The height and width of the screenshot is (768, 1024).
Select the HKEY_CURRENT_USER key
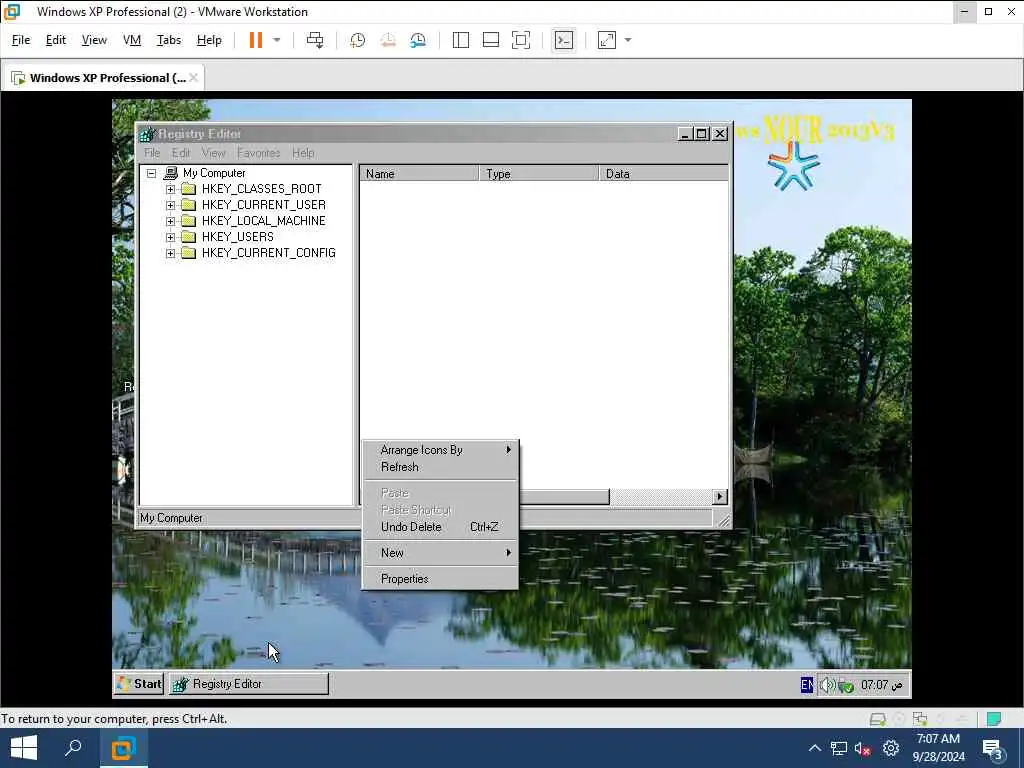(263, 205)
